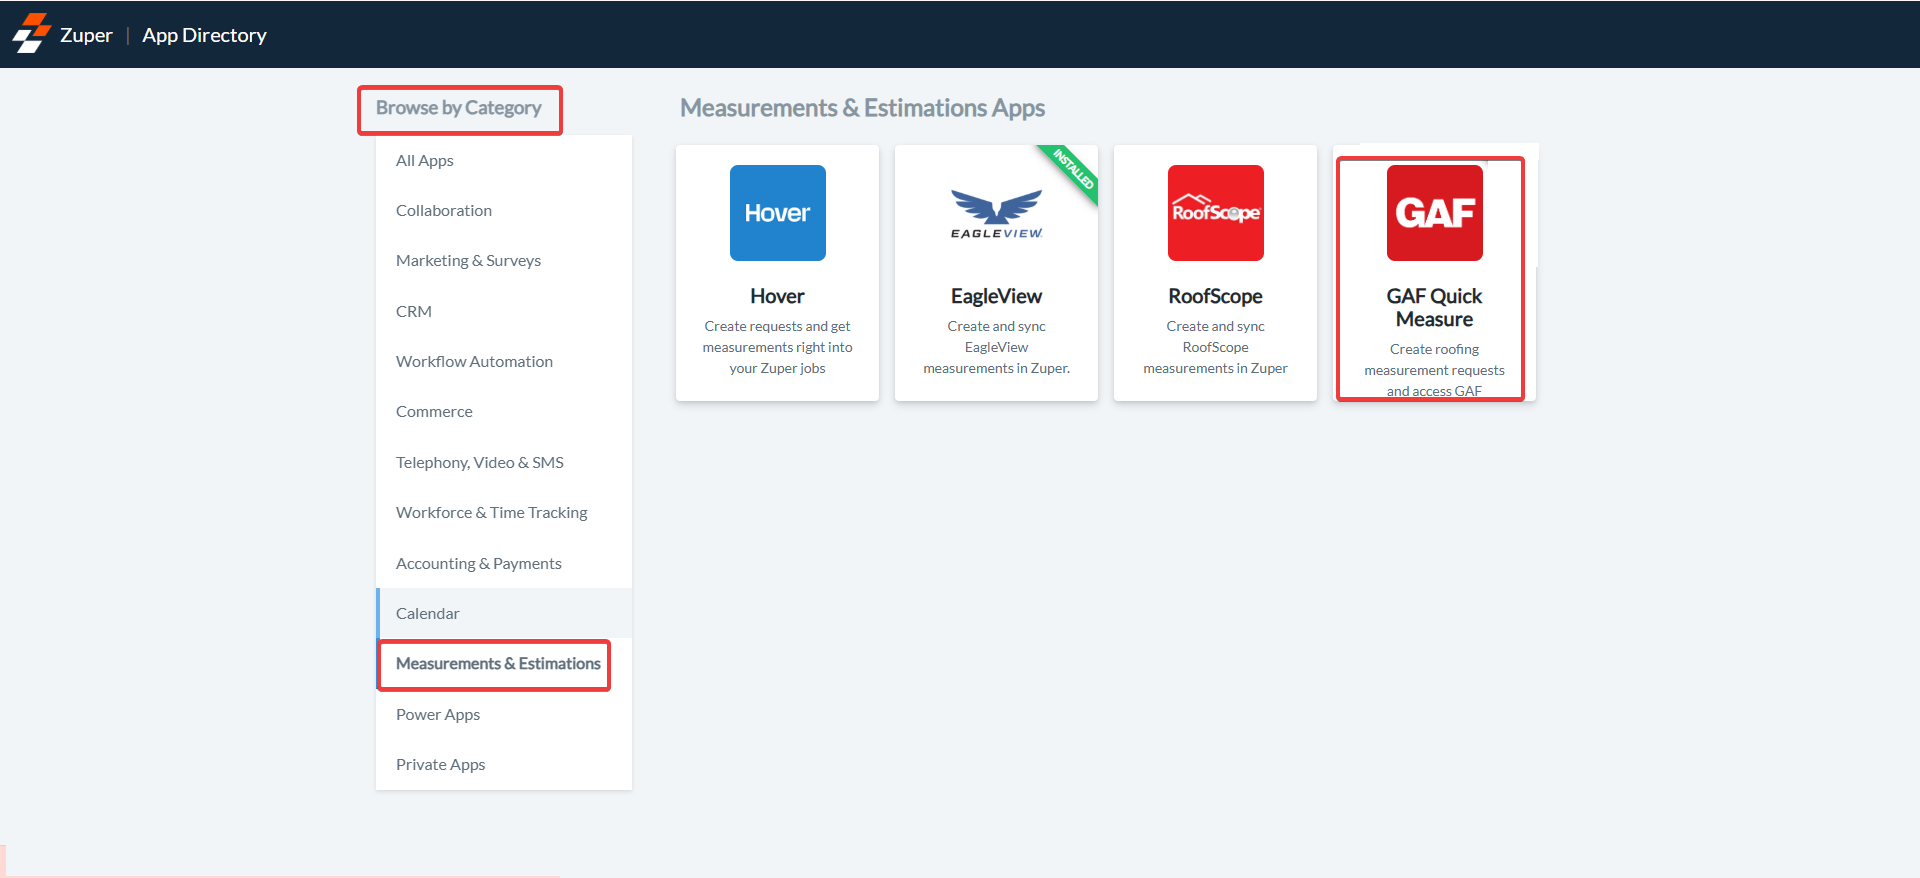Image resolution: width=1920 pixels, height=878 pixels.
Task: Click Measurements & Estimations Apps heading
Action: (862, 108)
